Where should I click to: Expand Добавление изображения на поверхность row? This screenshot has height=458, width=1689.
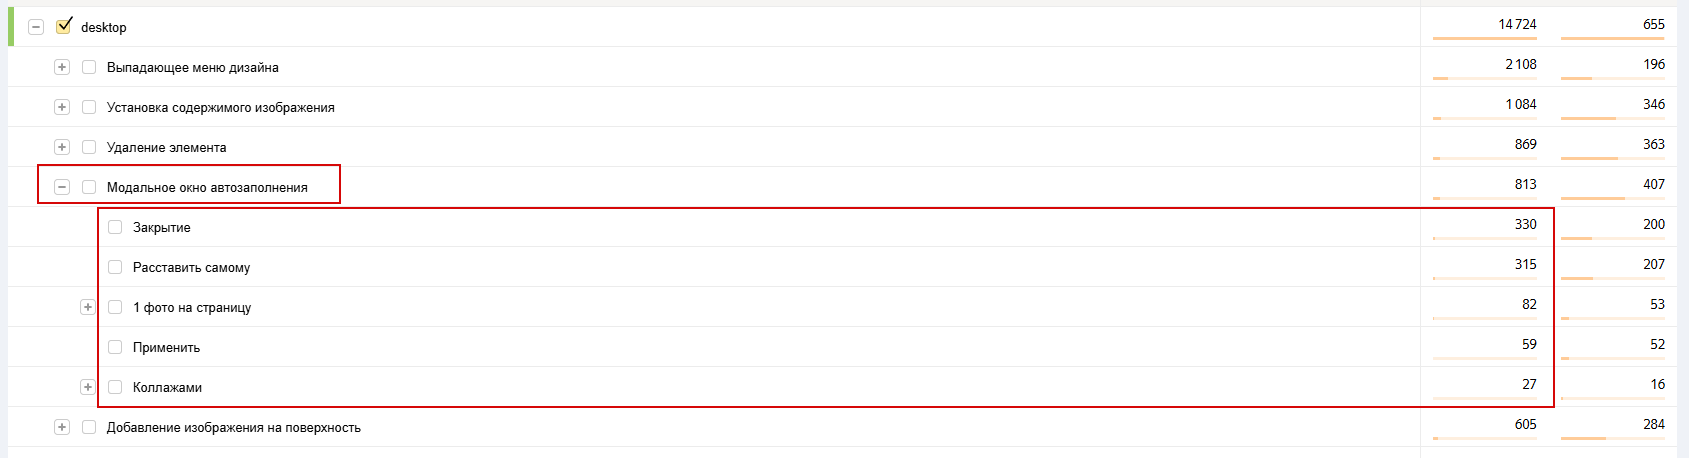point(62,427)
